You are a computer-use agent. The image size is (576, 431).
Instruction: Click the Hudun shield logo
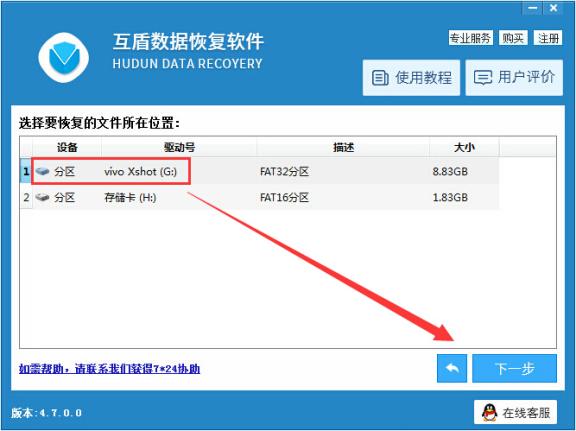64,58
